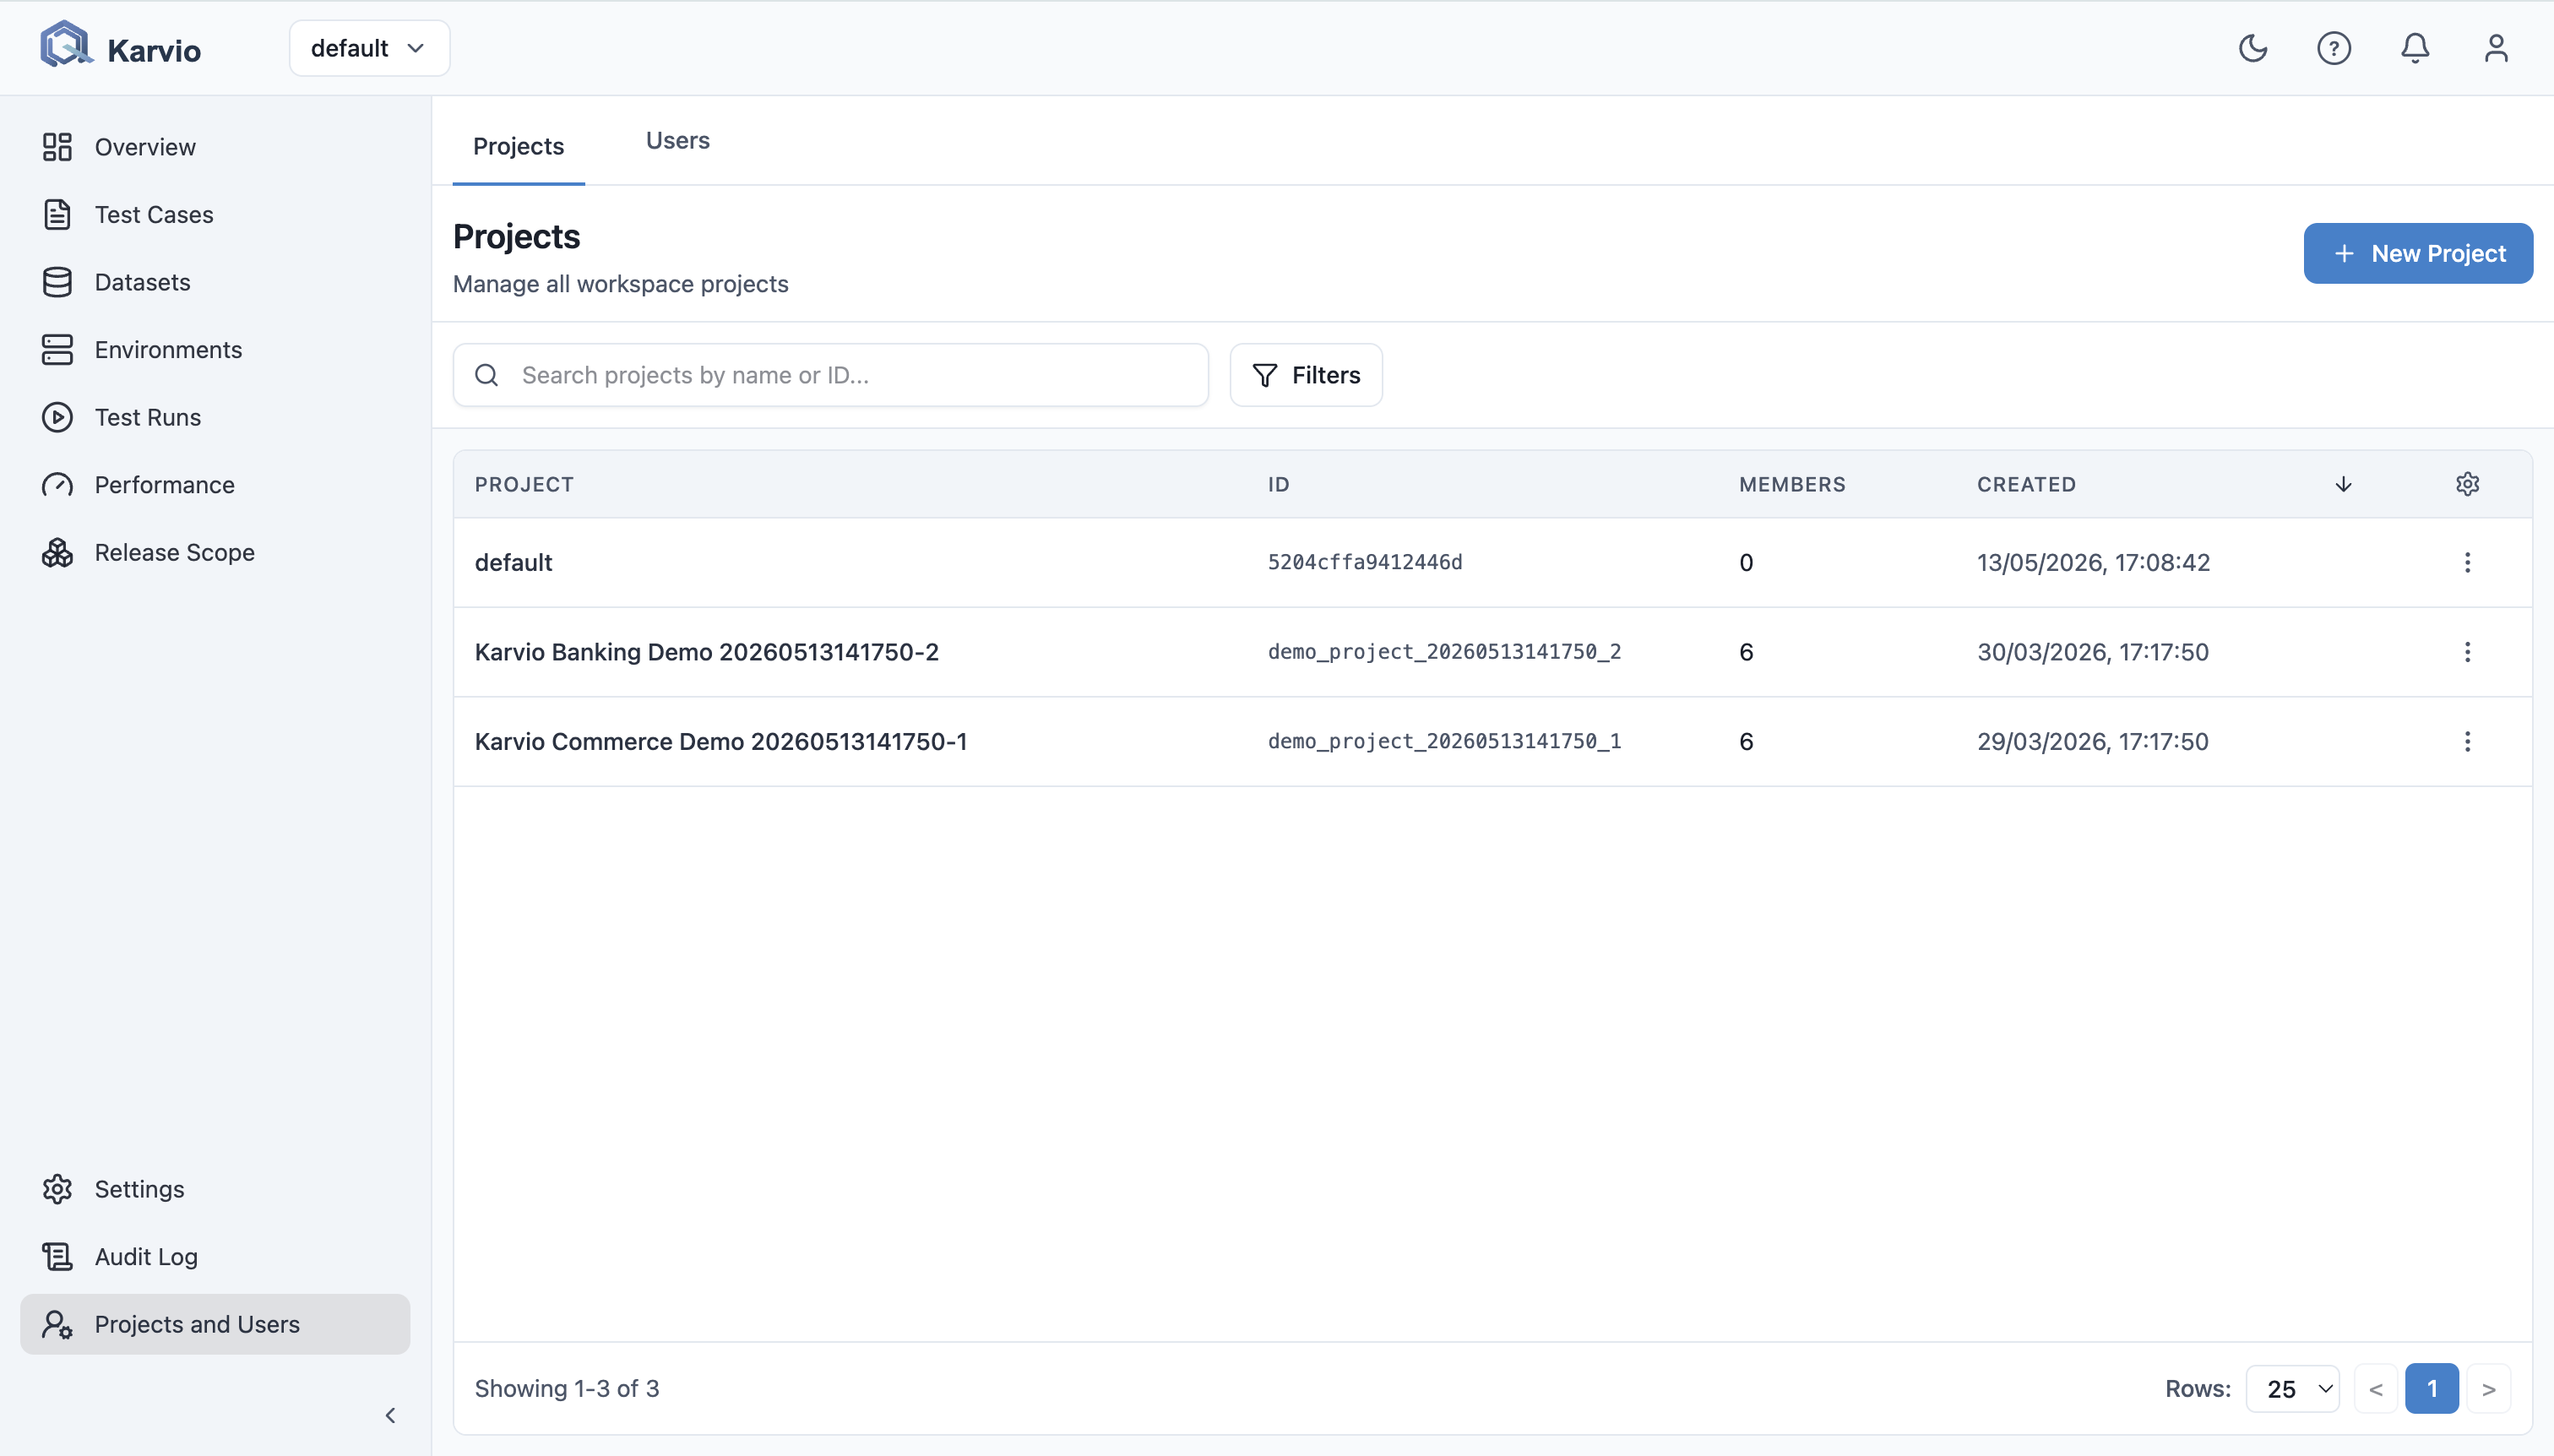Screen dimensions: 2554x1456
Task: Click ID demo_project_20260513141750_1
Action: [x=1444, y=741]
